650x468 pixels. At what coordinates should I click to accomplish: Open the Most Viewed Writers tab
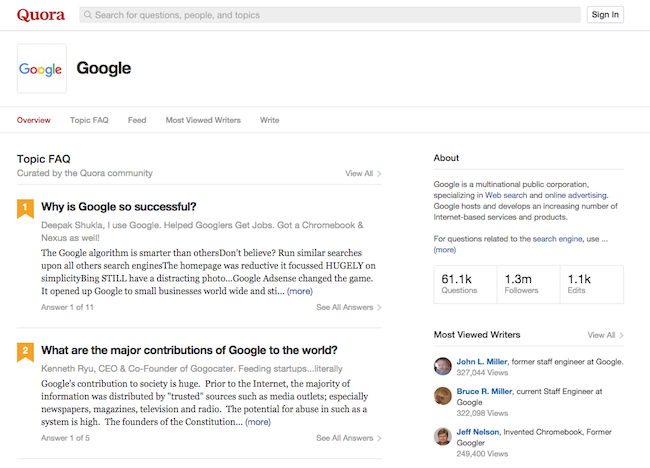click(x=203, y=120)
